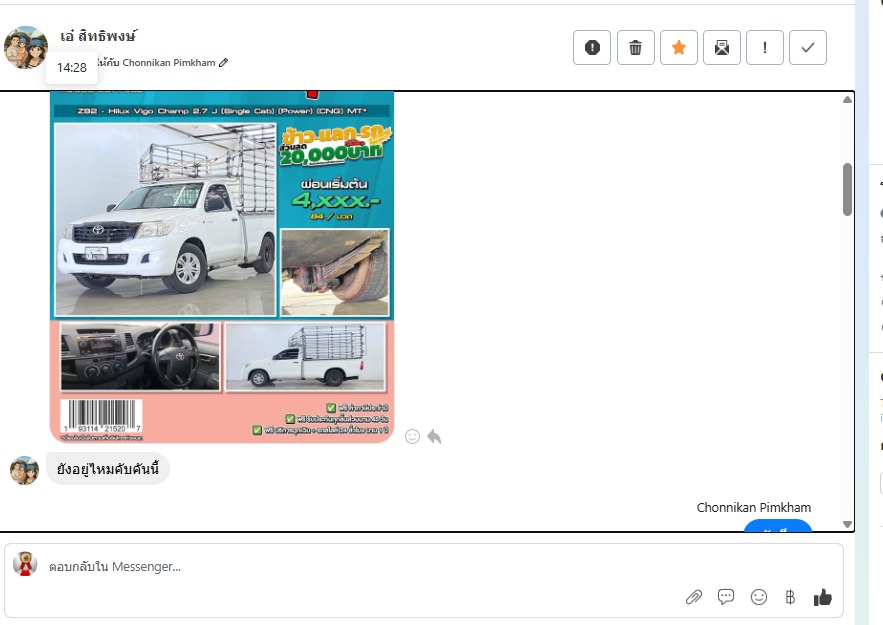Flag conversation with the exclamation mark button
Viewport: 883px width, 625px height.
pyautogui.click(x=765, y=48)
